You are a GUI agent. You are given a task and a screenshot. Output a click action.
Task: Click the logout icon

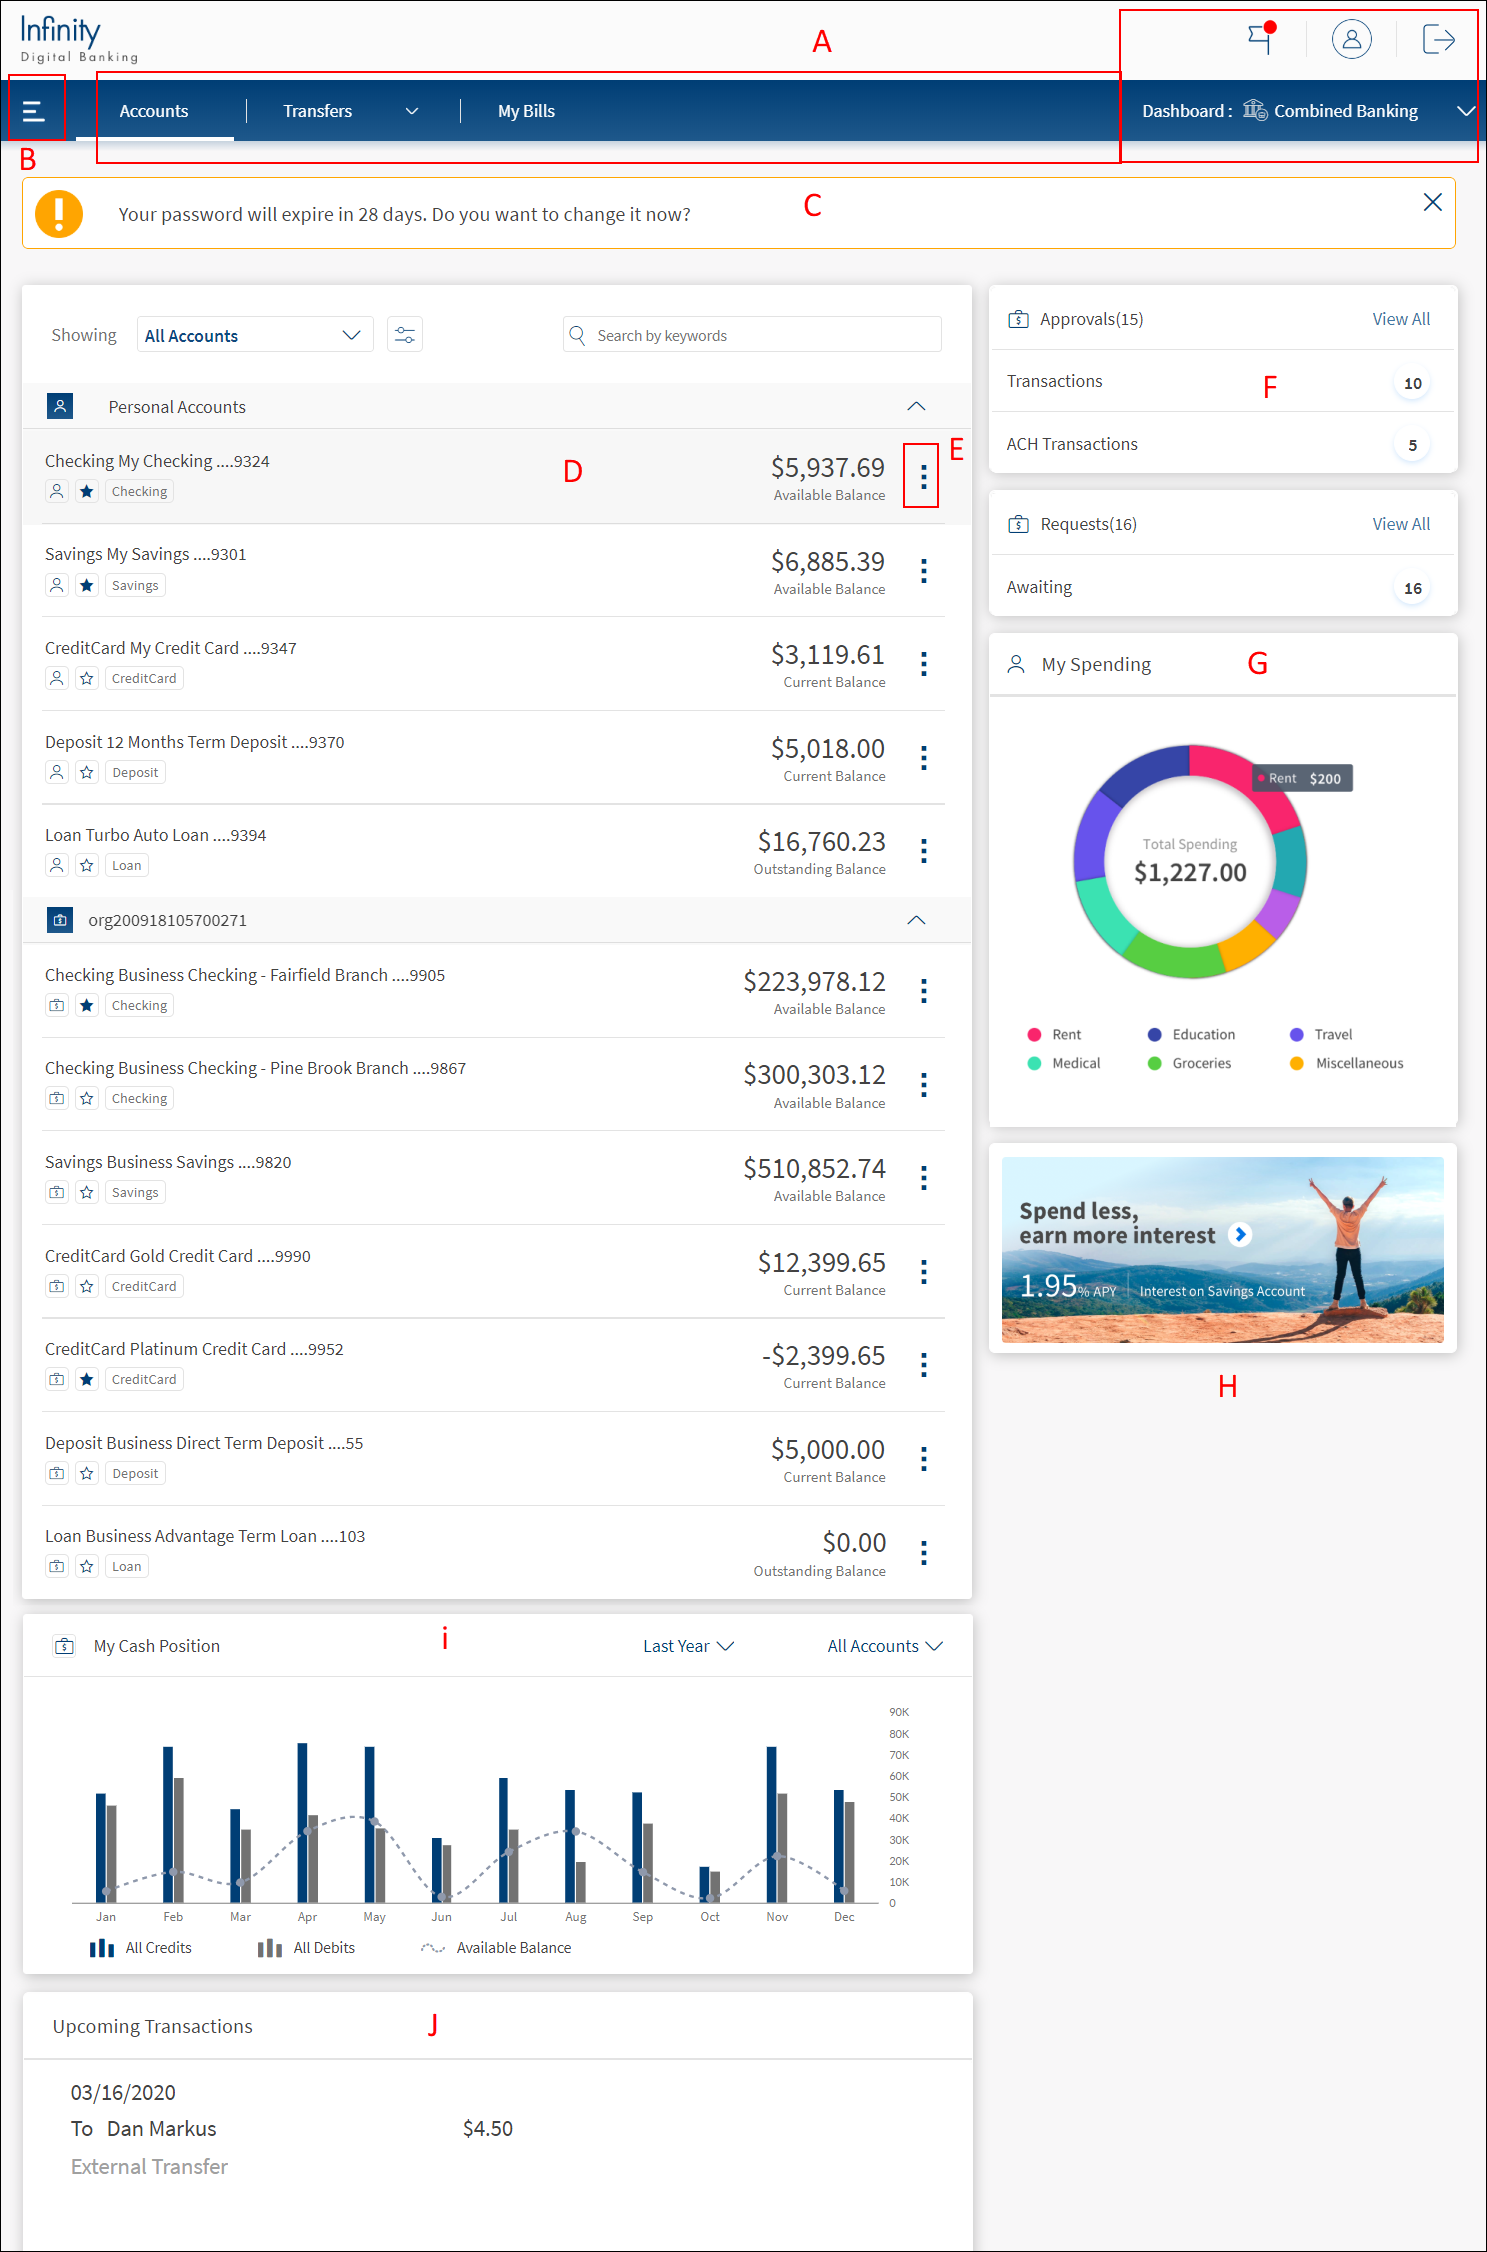(x=1438, y=39)
